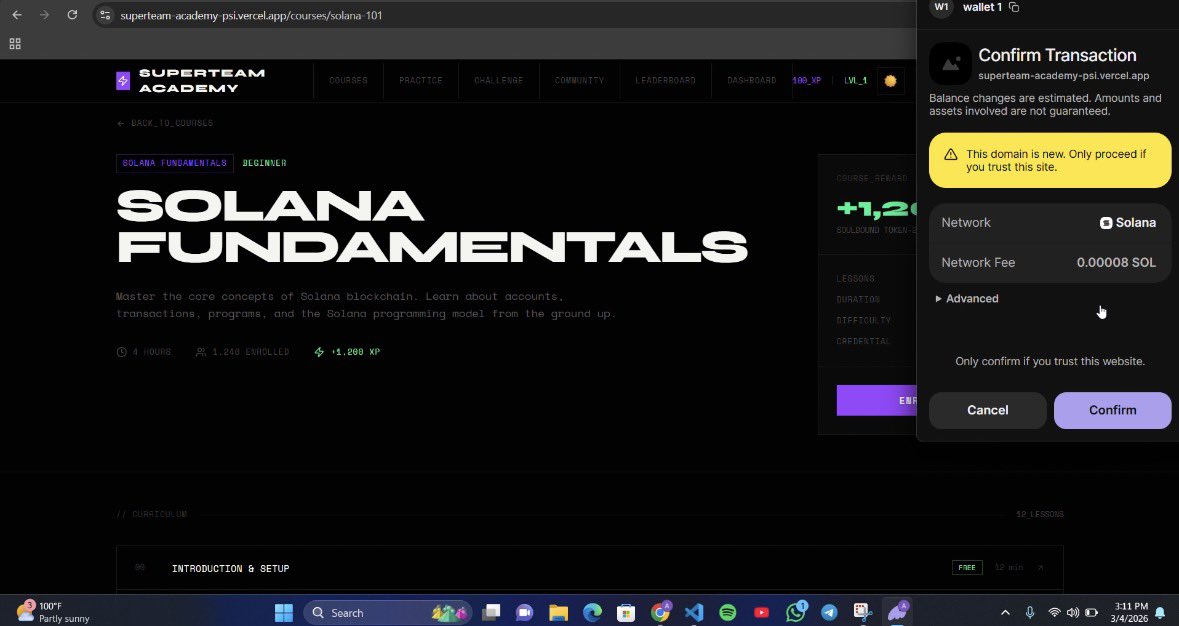Open the Introduction & Setup lesson row
Image resolution: width=1179 pixels, height=626 pixels.
click(x=590, y=568)
